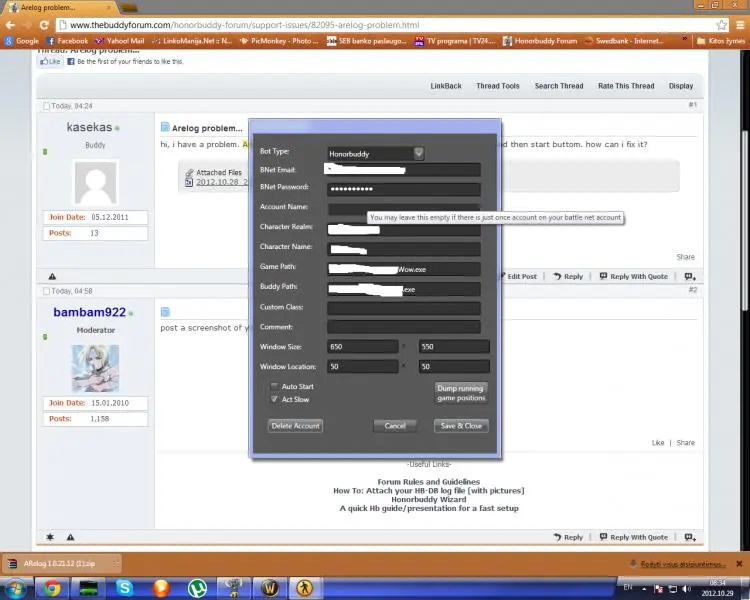Open uTorrent from the taskbar
This screenshot has height=600, width=750.
coord(197,588)
